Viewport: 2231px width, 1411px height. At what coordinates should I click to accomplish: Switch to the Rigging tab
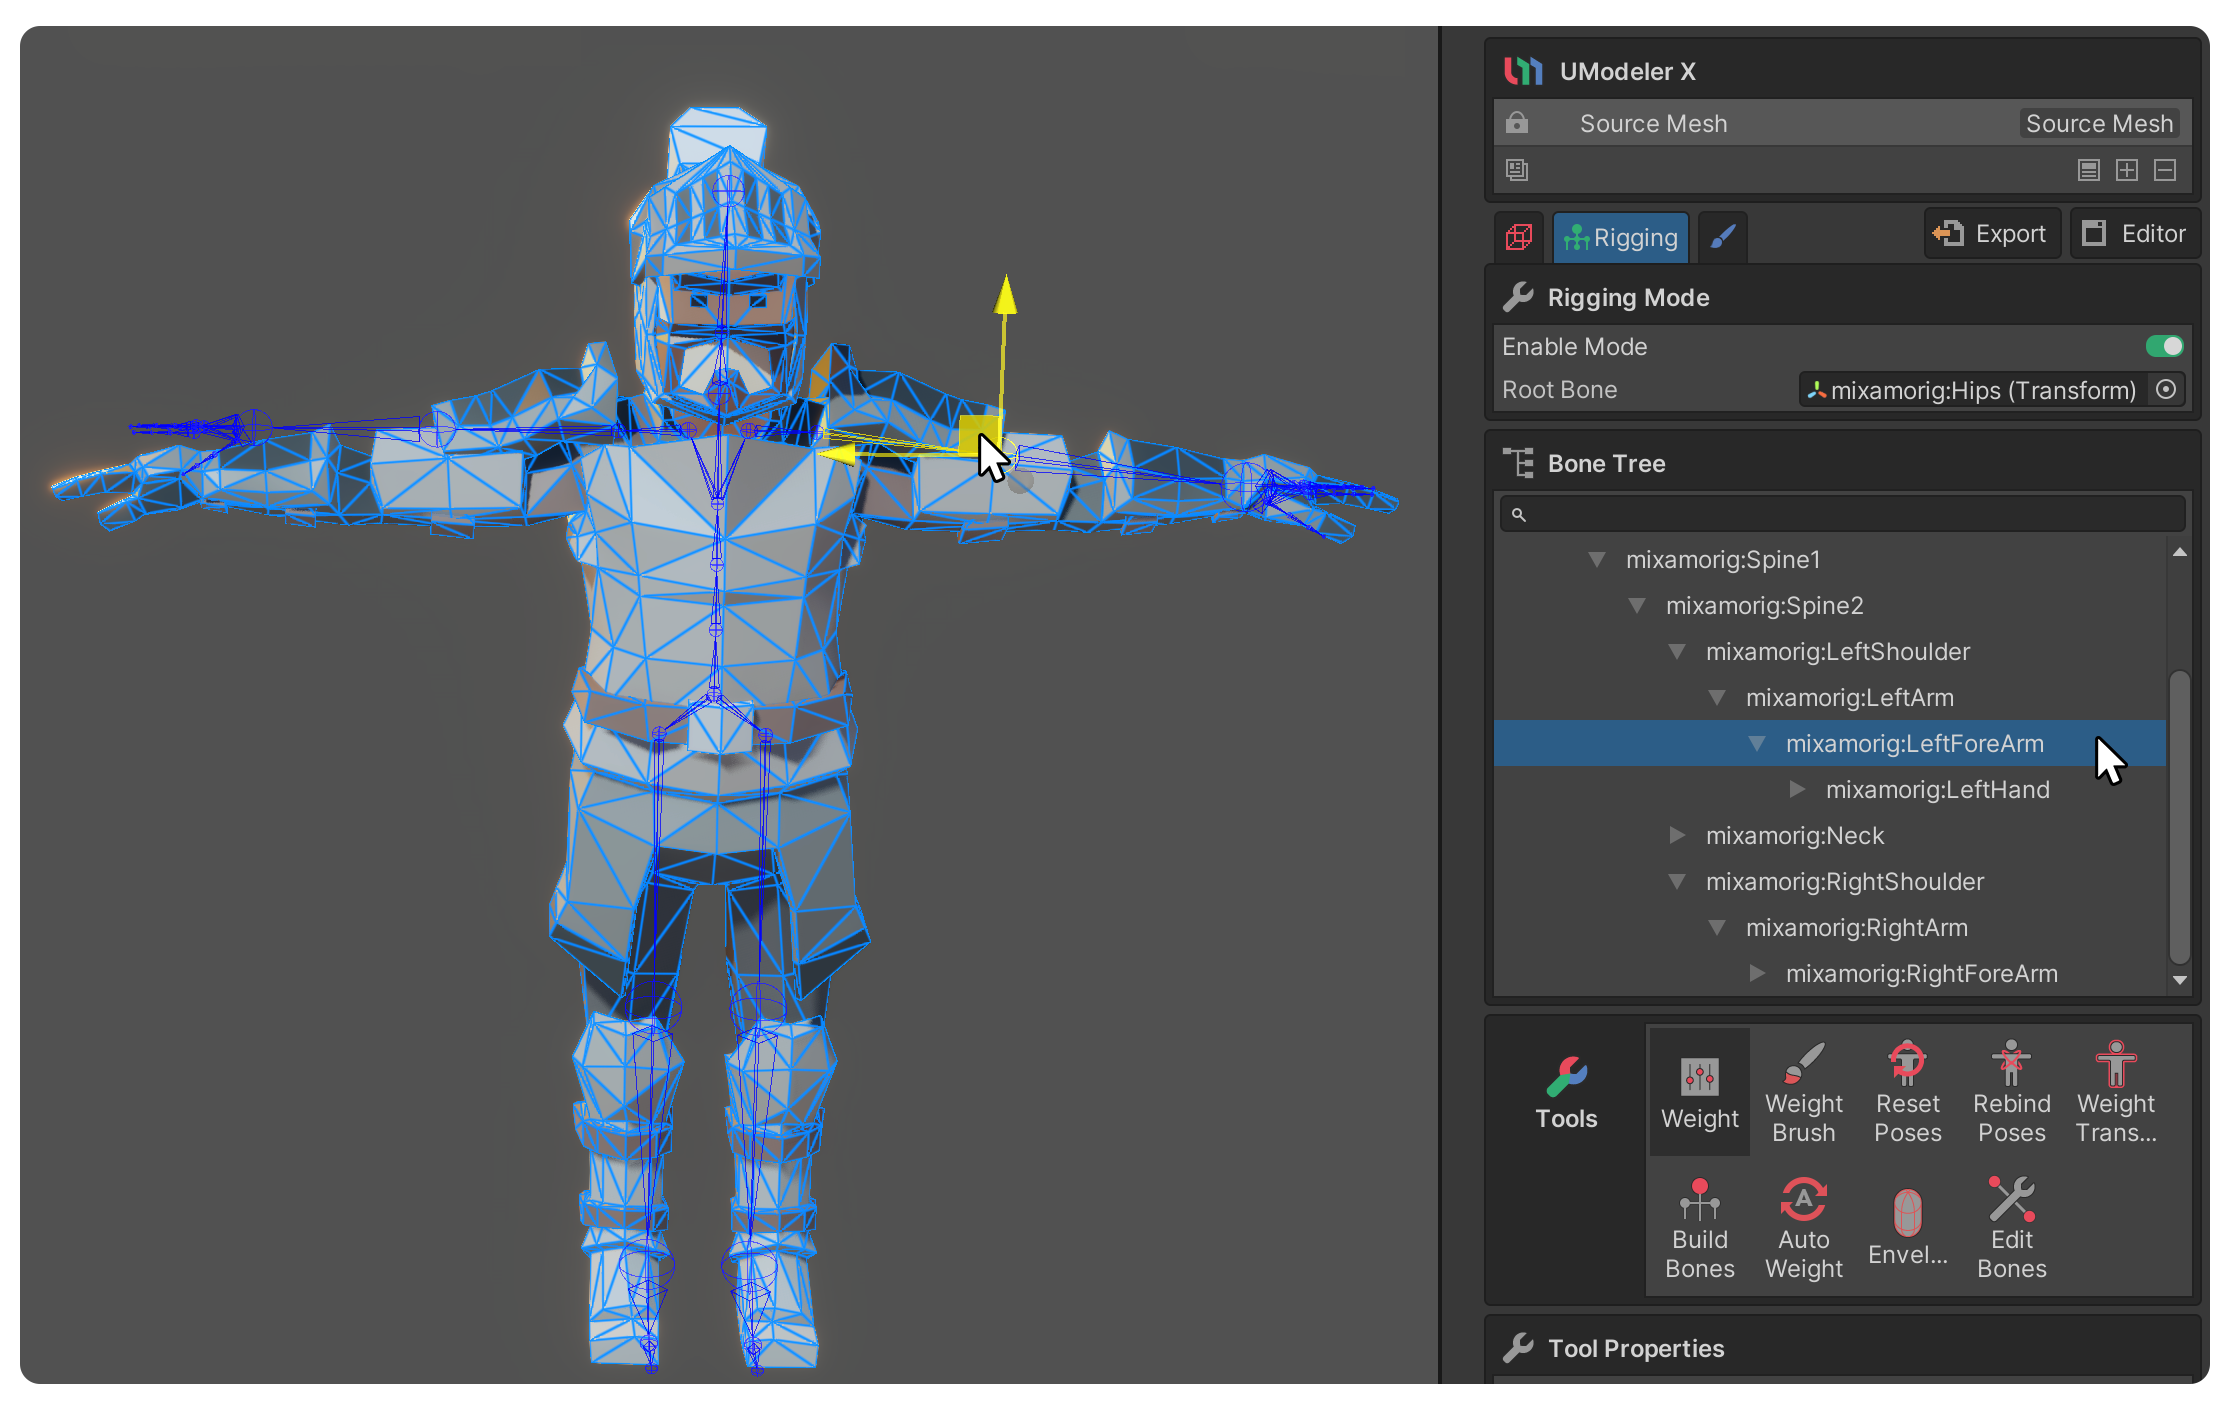click(1620, 237)
